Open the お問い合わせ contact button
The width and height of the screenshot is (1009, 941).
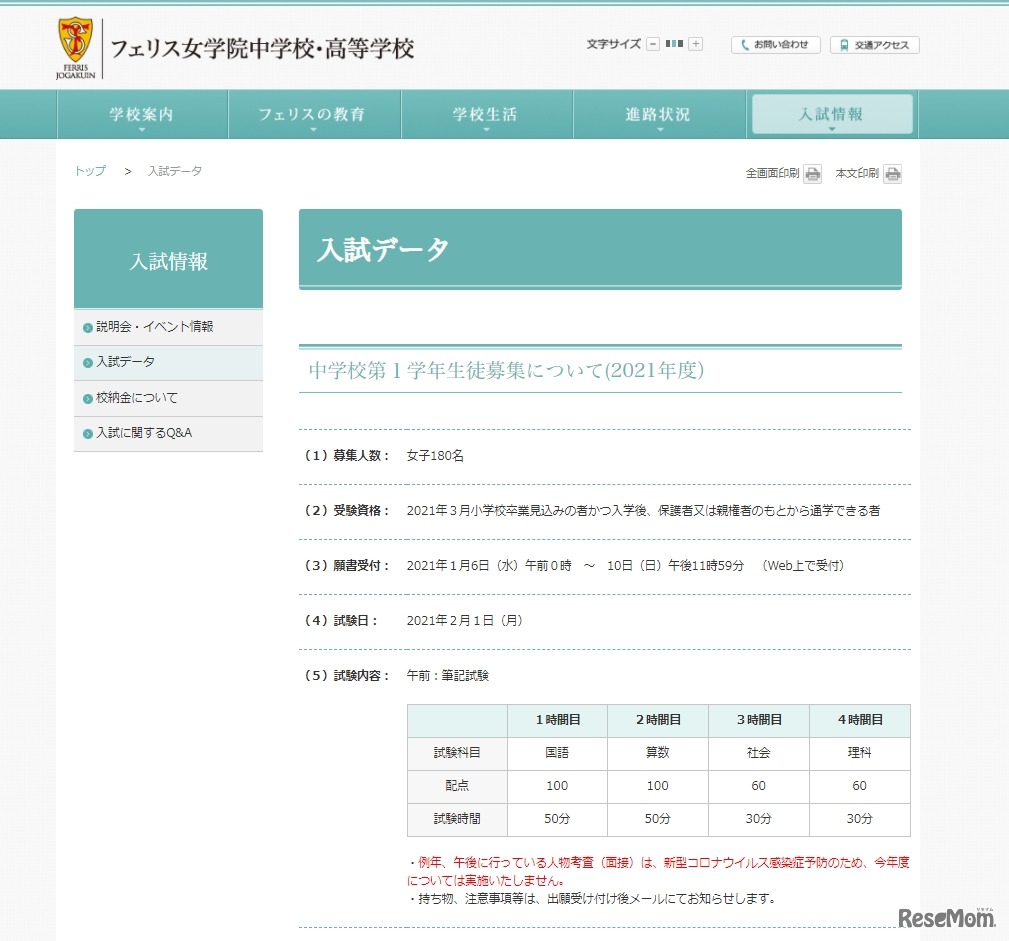pos(775,45)
